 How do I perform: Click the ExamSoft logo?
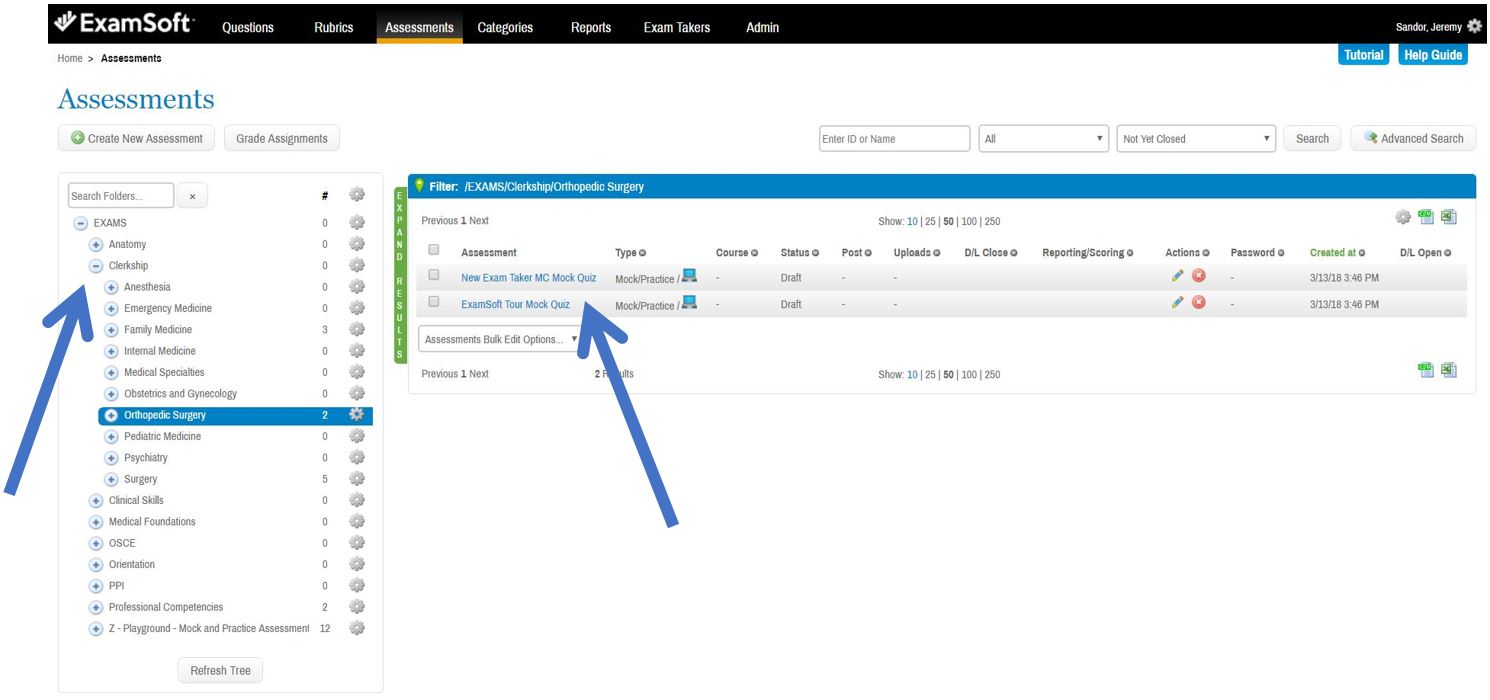pos(124,24)
